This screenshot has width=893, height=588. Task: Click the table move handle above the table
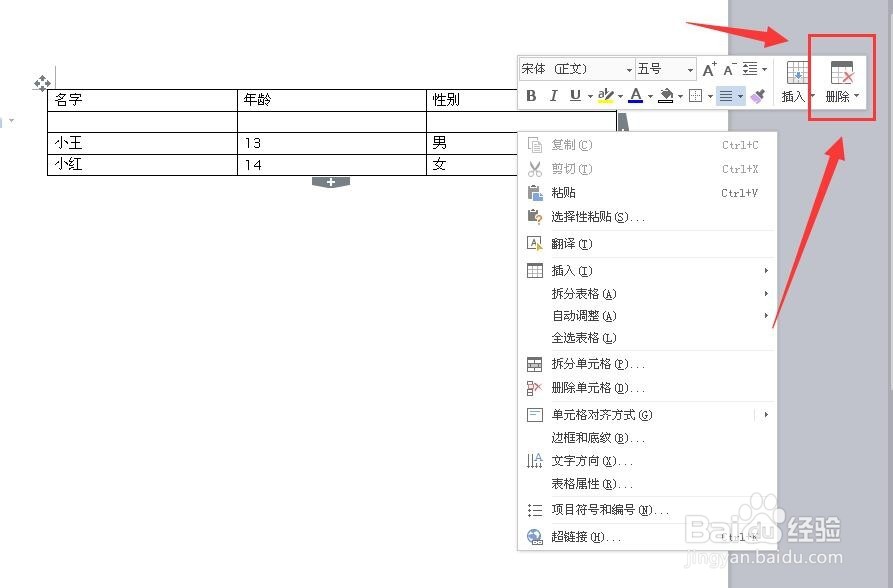point(42,85)
